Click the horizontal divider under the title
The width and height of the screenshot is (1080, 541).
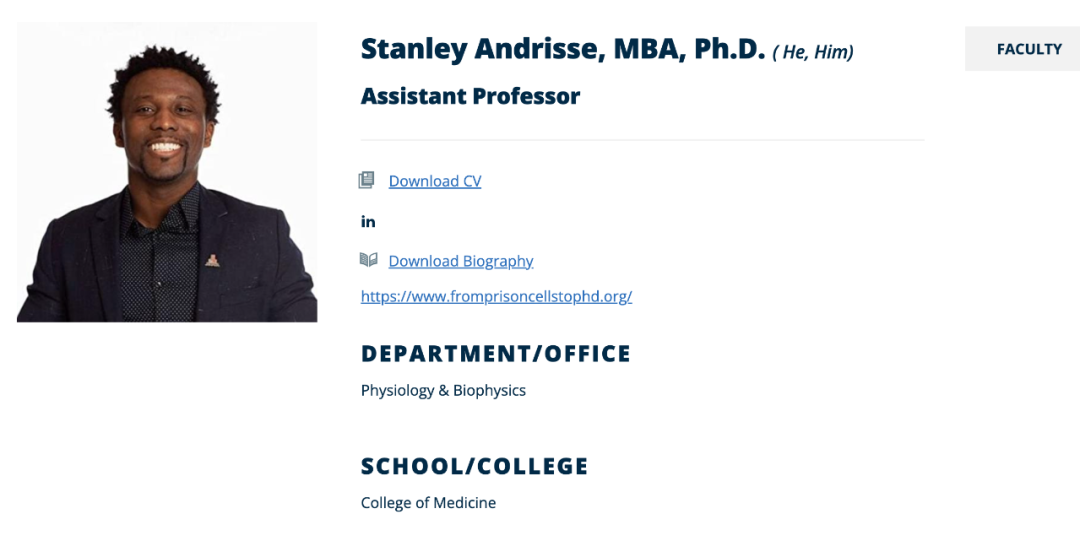pyautogui.click(x=642, y=140)
